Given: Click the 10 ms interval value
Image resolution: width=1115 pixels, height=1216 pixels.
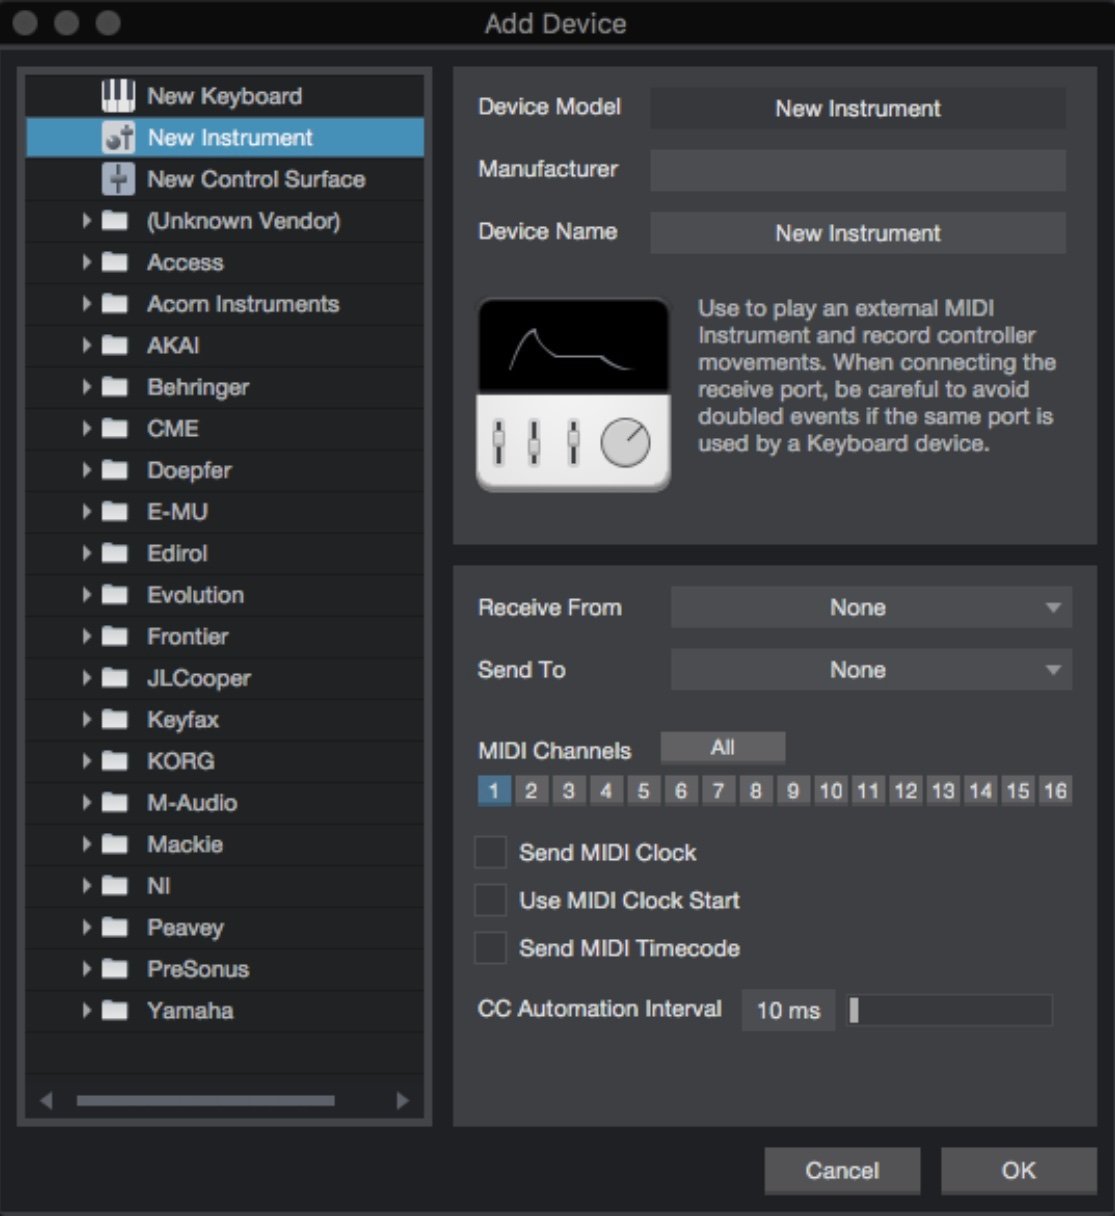Looking at the screenshot, I should tap(788, 1010).
